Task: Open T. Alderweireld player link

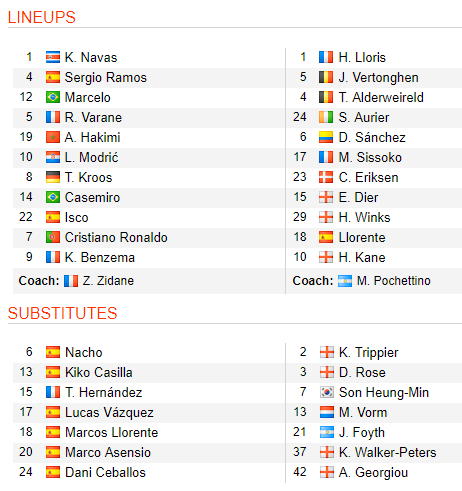Action: point(381,98)
